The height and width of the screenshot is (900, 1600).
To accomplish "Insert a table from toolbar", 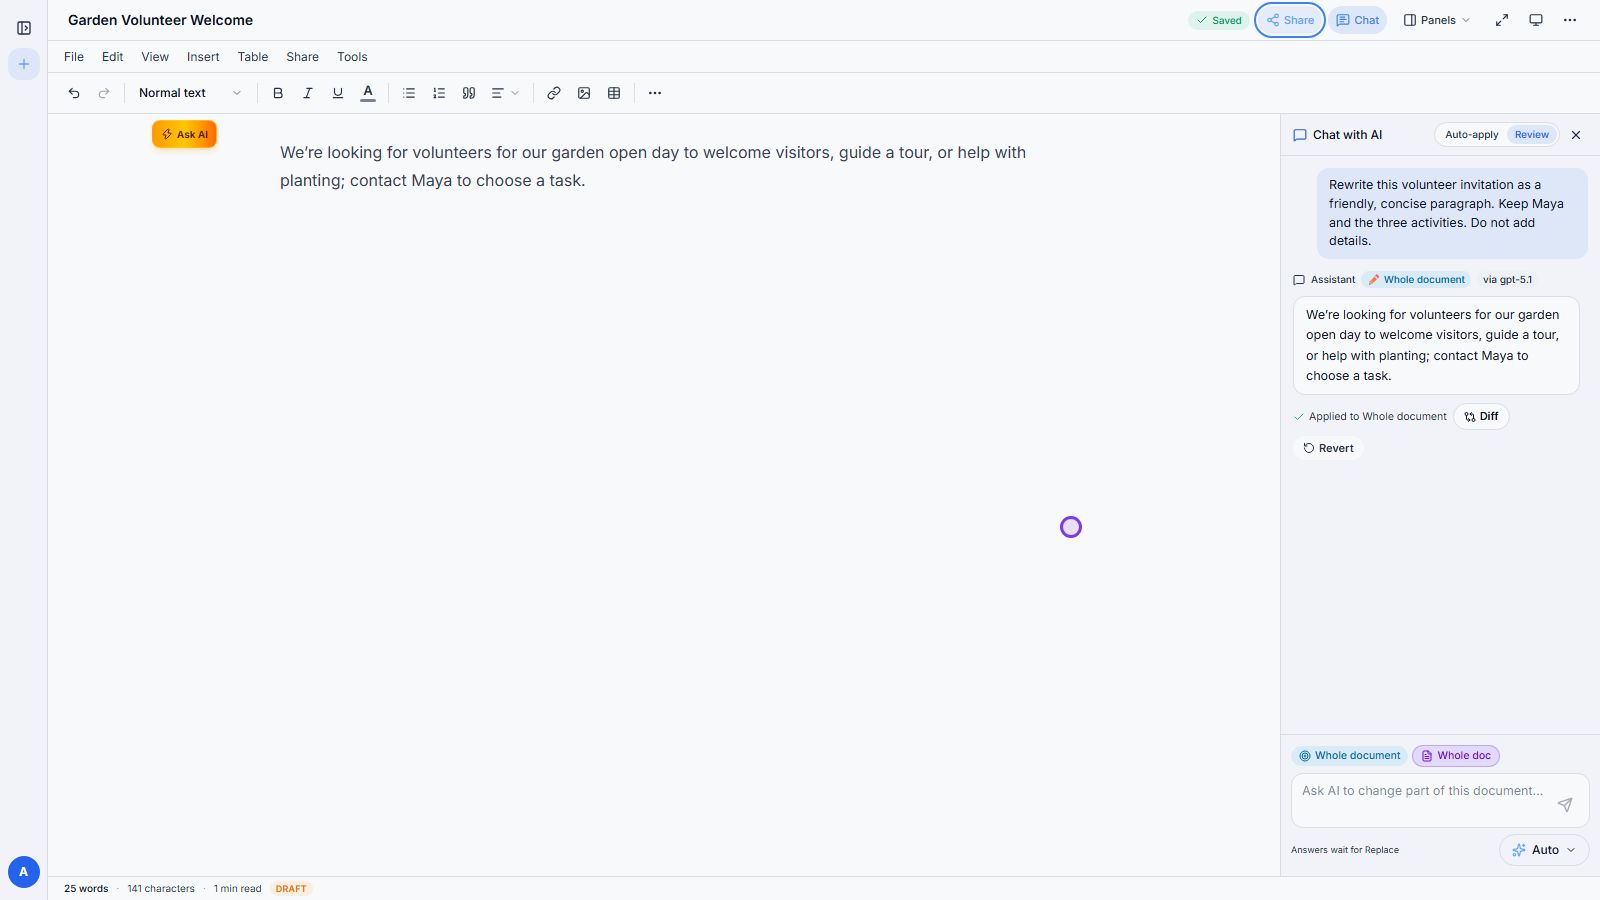I will [x=614, y=93].
